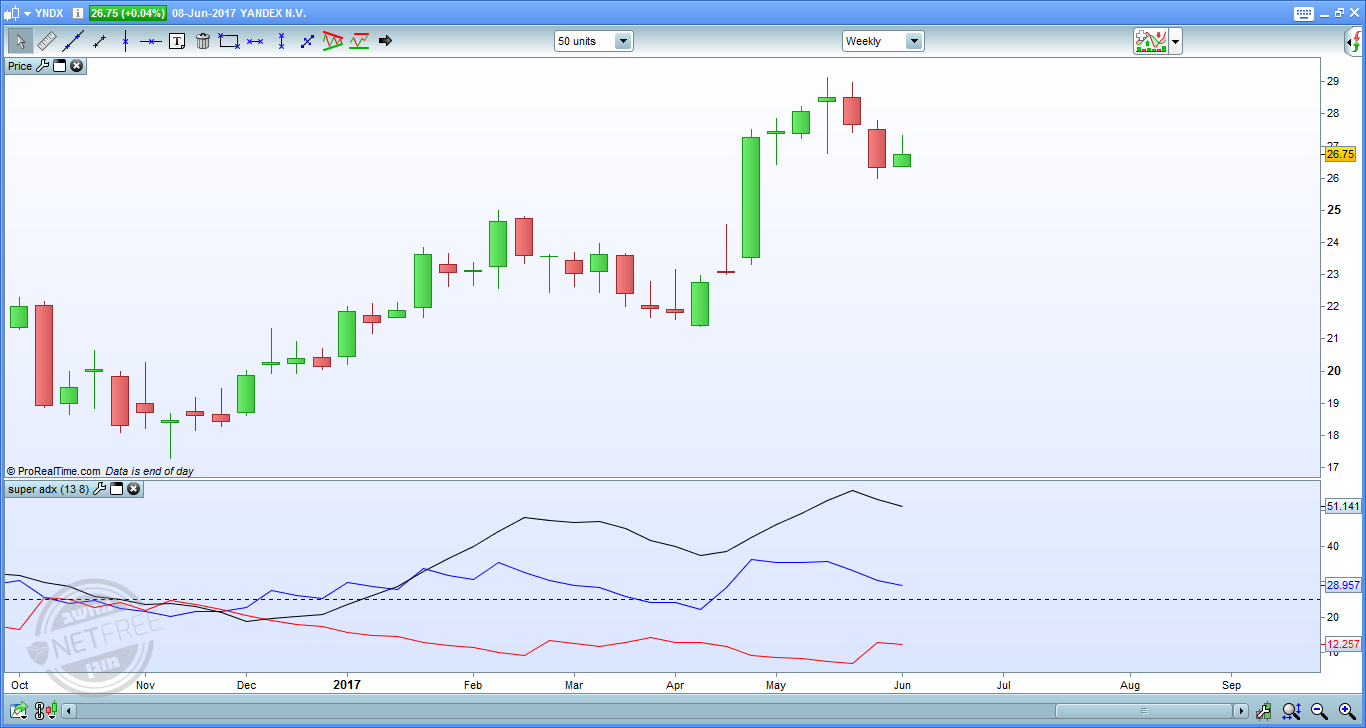The height and width of the screenshot is (728, 1366).
Task: Click the info icon beside YNDX
Action: [x=78, y=13]
